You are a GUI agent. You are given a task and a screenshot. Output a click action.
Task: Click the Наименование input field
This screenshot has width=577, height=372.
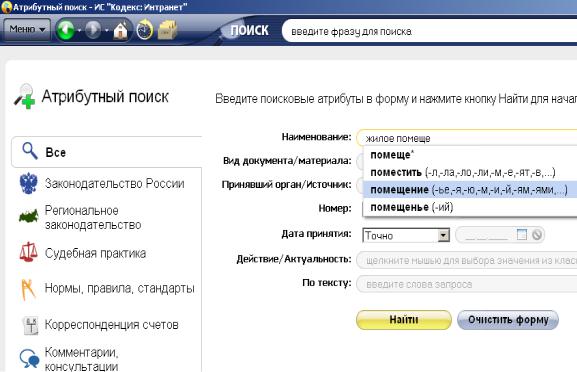coord(467,138)
